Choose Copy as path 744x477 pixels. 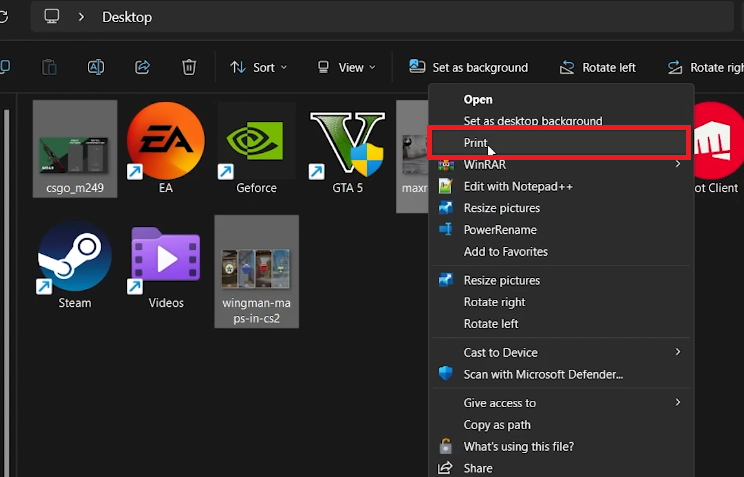561,425
